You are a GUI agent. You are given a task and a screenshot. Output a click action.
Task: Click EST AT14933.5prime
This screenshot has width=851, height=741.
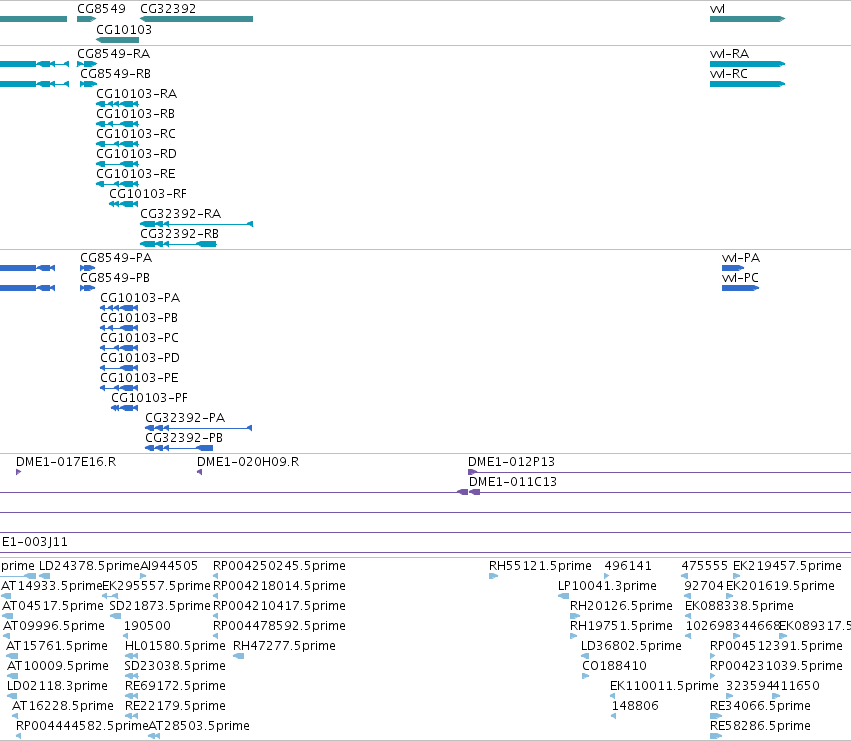(52, 586)
